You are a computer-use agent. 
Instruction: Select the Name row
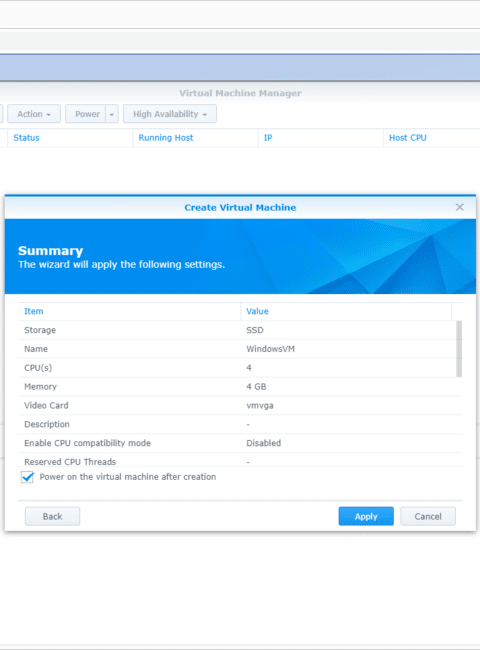click(237, 349)
